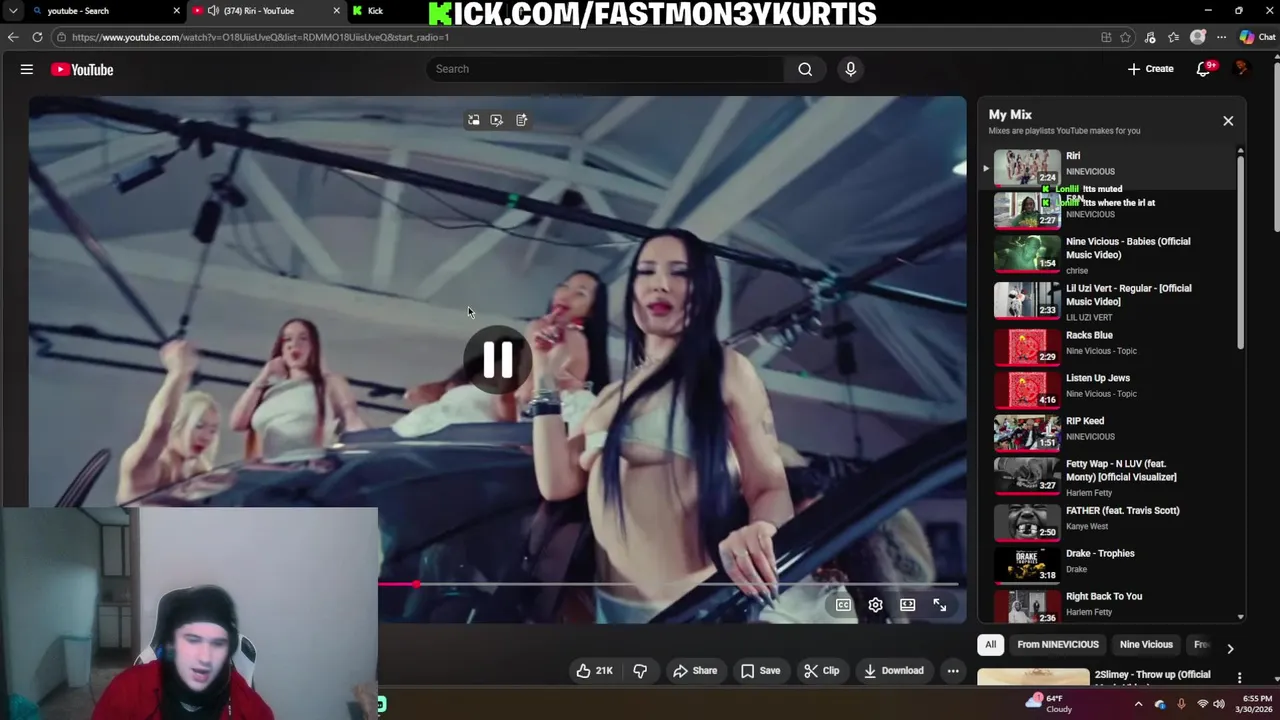Download the video
The image size is (1280, 720).
(893, 671)
